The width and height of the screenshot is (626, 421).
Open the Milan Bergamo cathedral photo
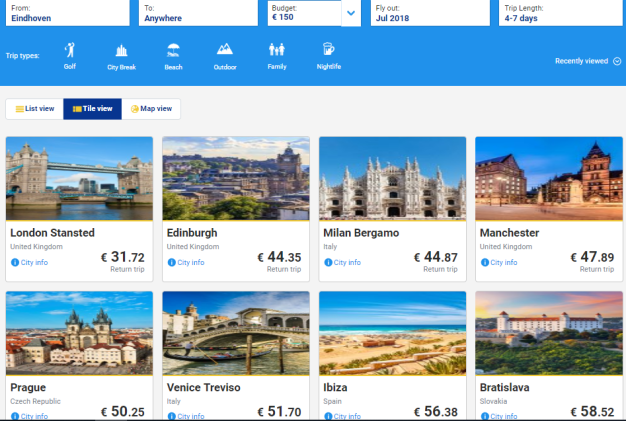[392, 178]
